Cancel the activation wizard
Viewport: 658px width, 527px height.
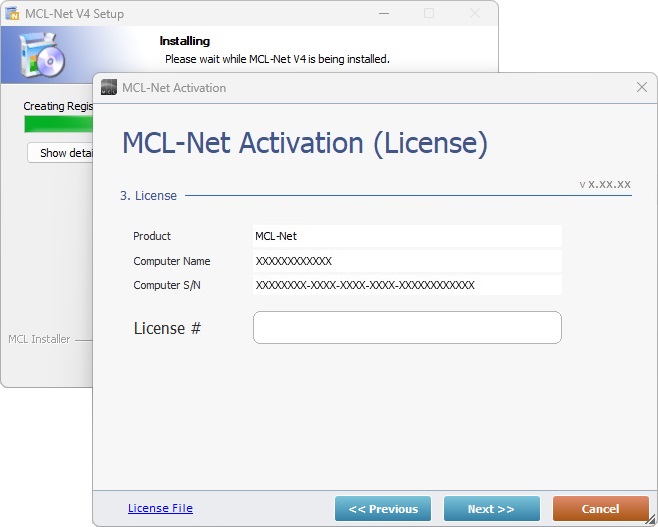601,509
